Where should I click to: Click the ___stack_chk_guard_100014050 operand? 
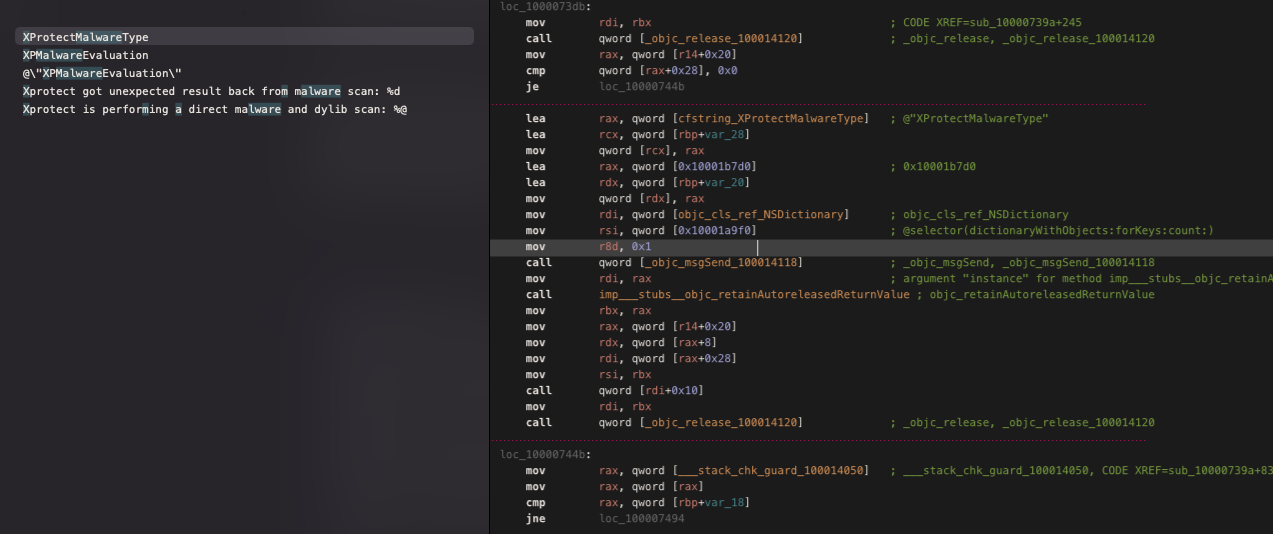pos(771,470)
